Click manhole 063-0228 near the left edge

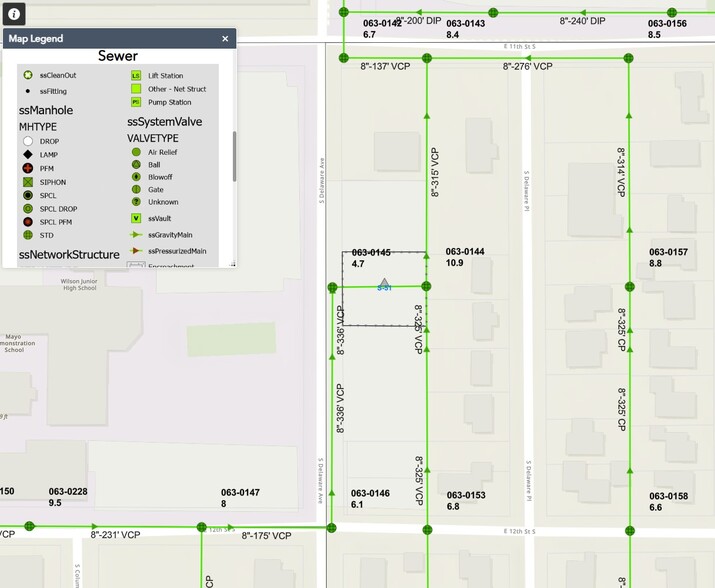click(x=29, y=526)
